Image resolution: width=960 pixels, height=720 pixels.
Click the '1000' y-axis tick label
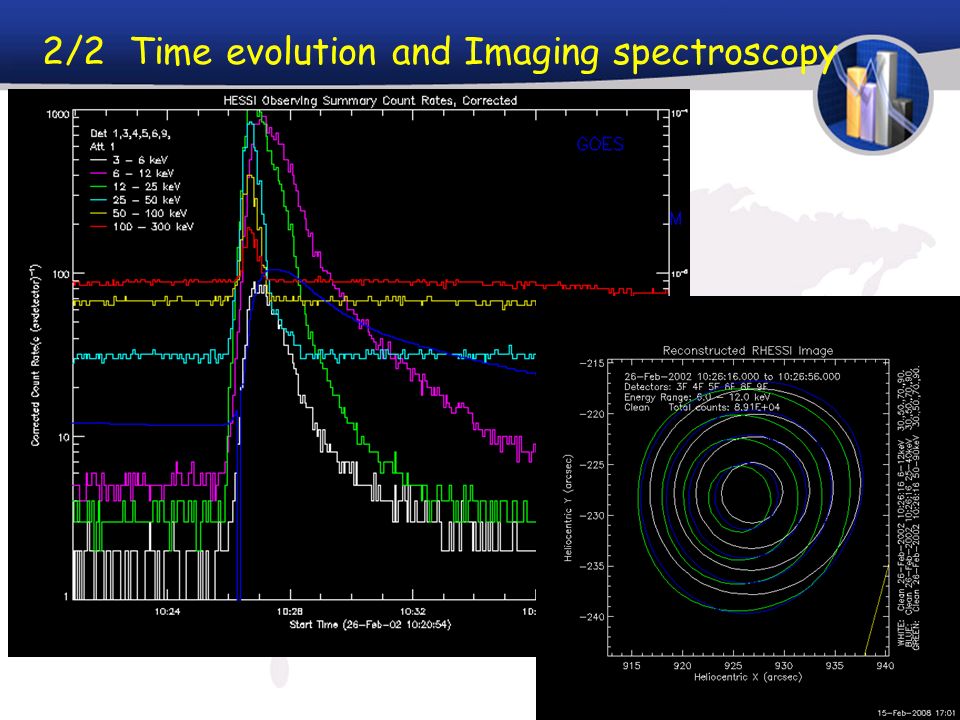(57, 114)
